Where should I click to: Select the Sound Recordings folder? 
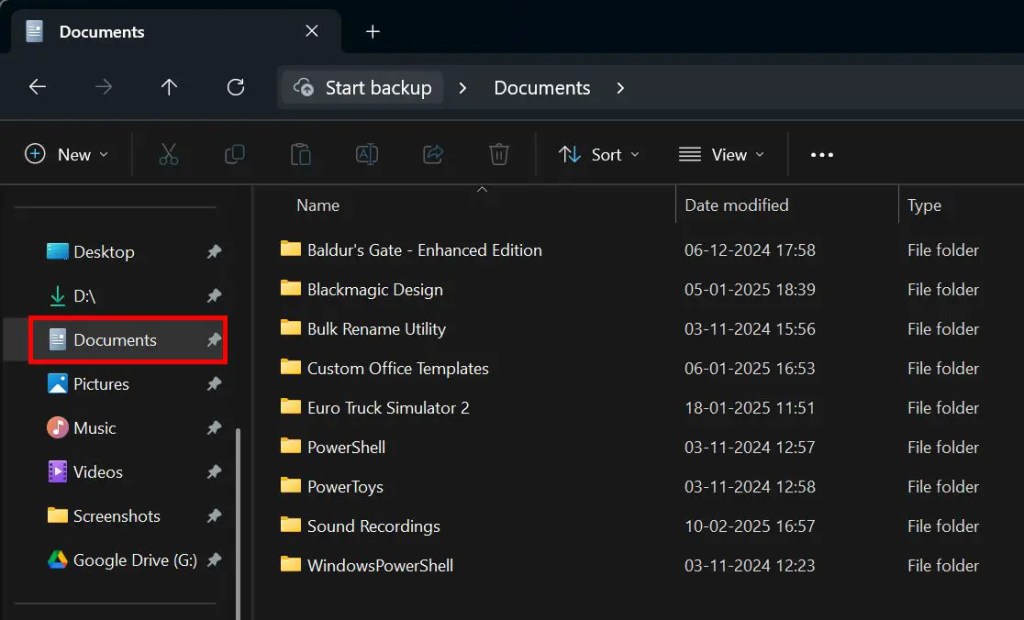pos(374,526)
